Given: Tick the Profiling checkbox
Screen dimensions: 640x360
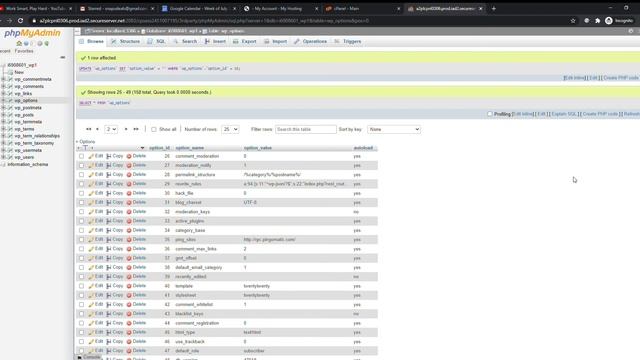Looking at the screenshot, I should point(490,114).
